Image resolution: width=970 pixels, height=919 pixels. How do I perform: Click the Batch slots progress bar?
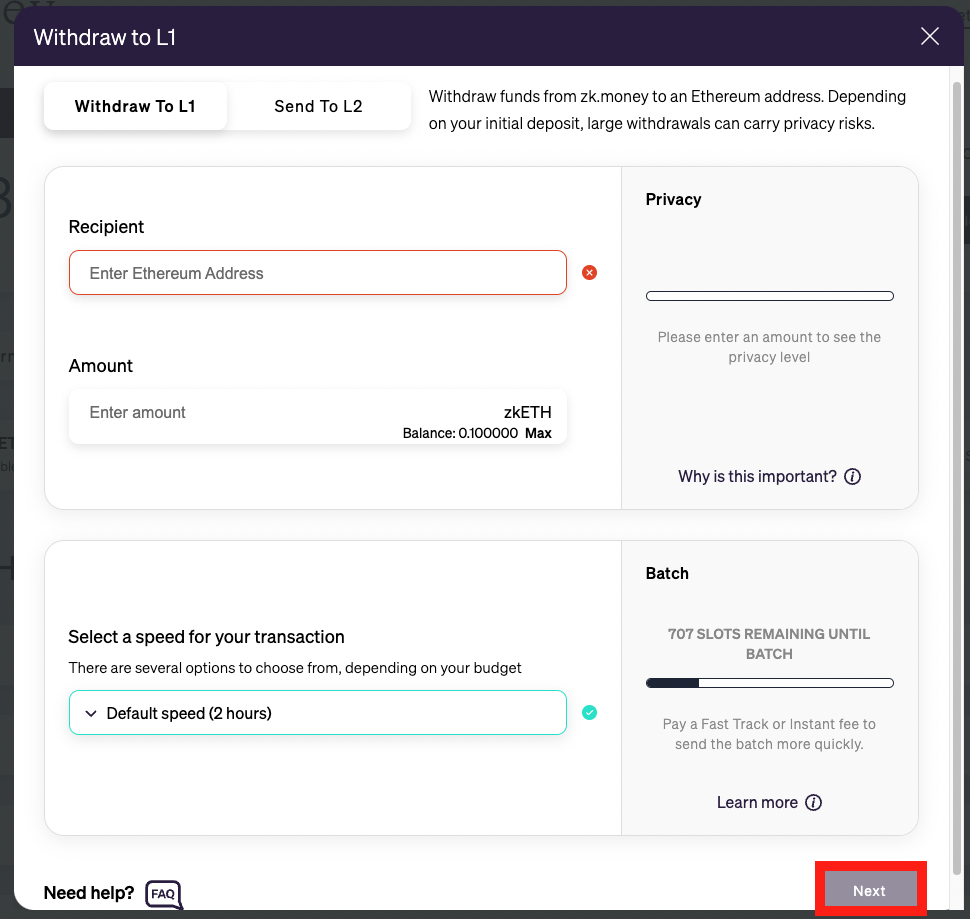coord(770,683)
